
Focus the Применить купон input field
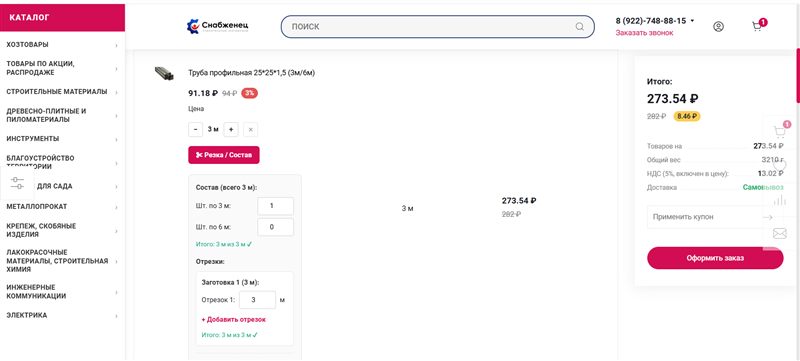(x=704, y=217)
